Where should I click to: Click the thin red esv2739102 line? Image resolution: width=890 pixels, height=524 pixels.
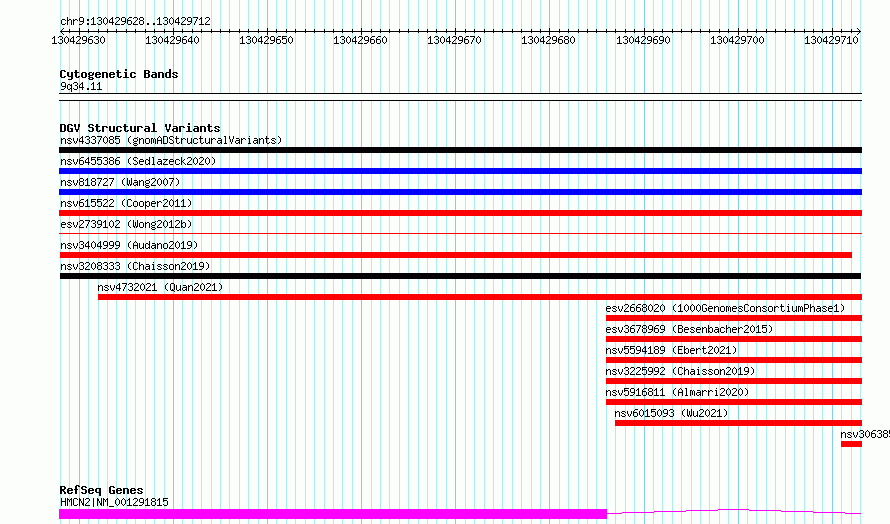point(460,233)
